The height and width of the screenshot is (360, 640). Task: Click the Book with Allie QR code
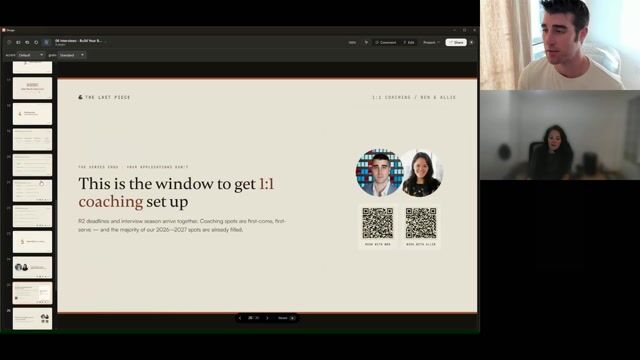(x=421, y=223)
